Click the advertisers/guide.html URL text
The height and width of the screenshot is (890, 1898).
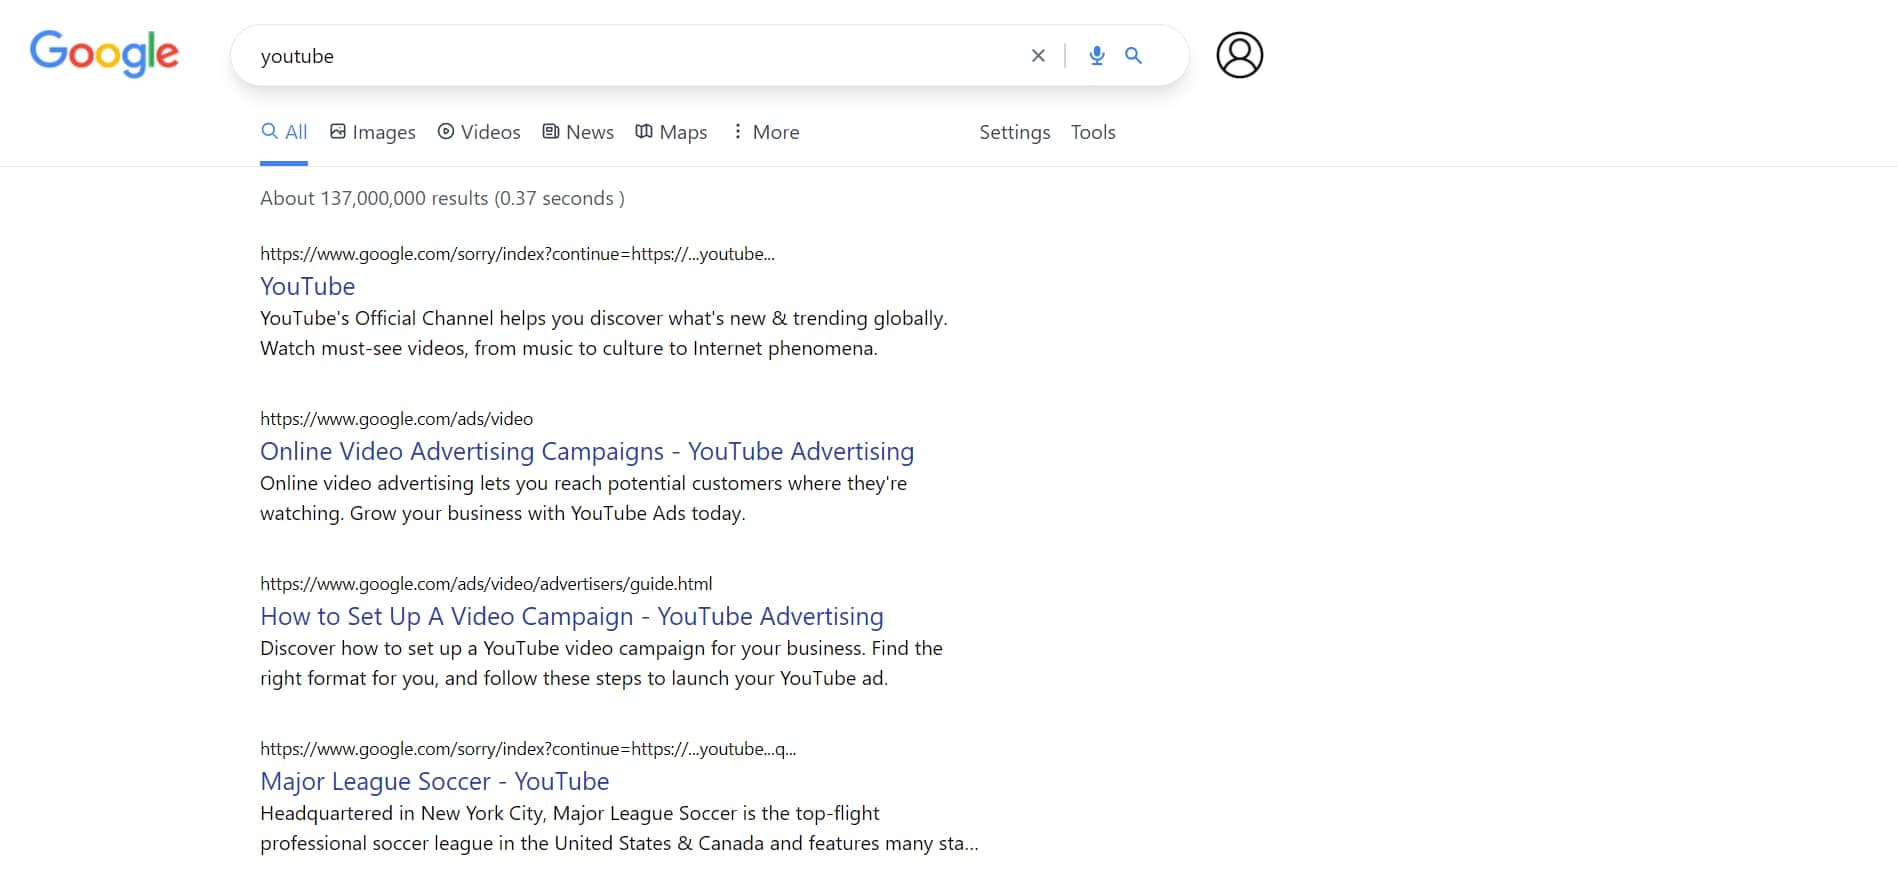tap(486, 584)
